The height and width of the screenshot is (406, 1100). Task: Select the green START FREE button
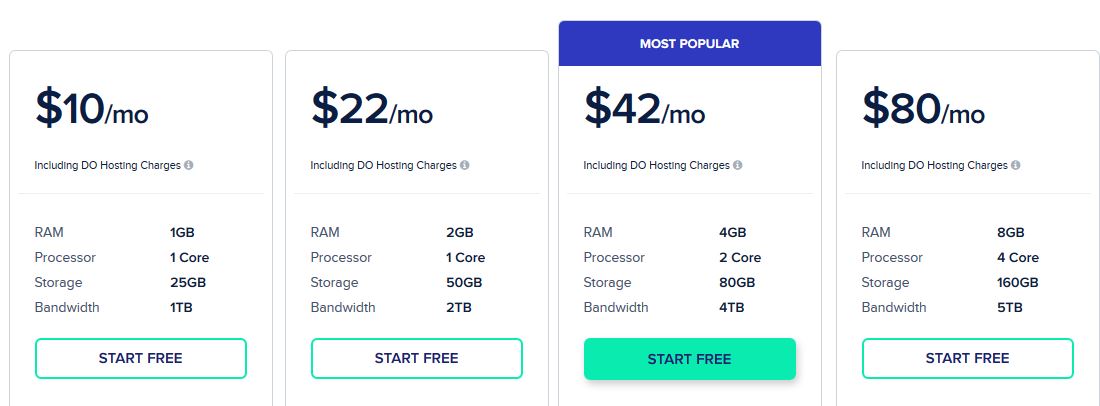tap(690, 359)
